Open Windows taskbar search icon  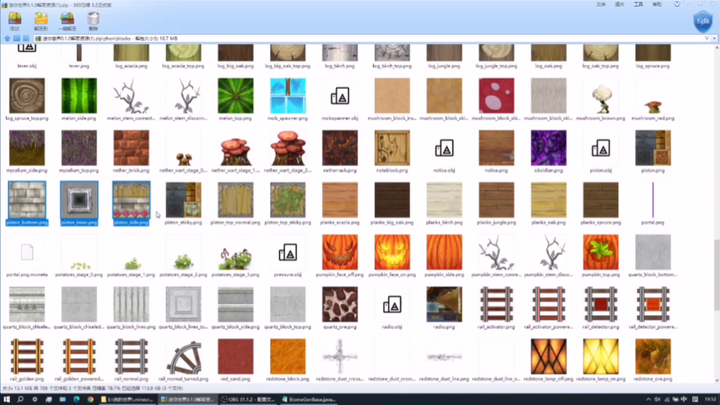click(21, 399)
